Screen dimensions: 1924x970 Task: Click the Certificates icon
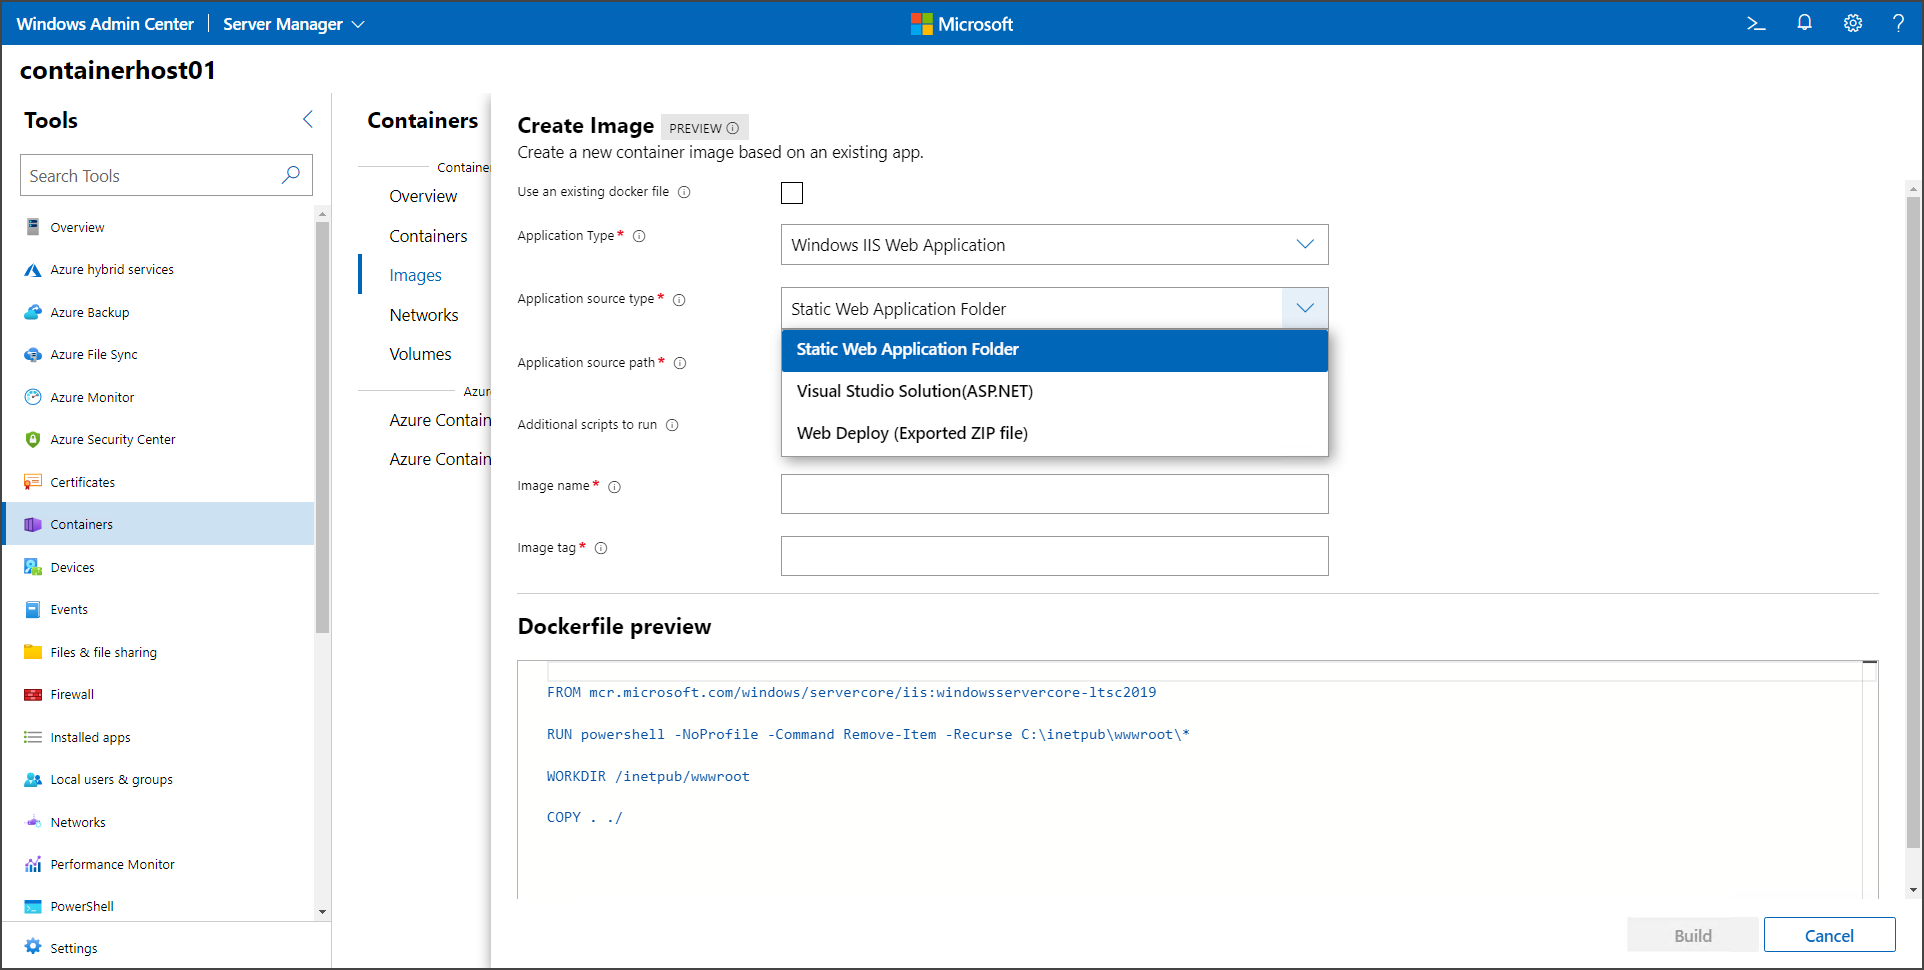coord(33,482)
